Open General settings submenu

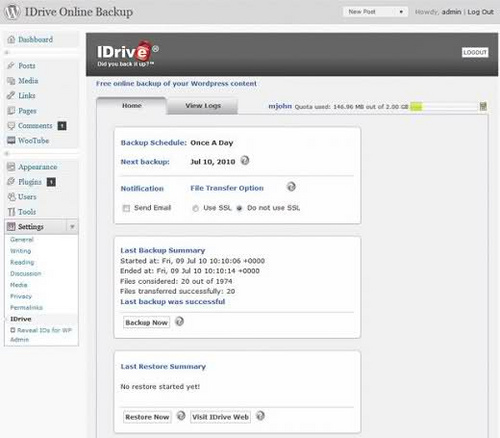coord(22,240)
